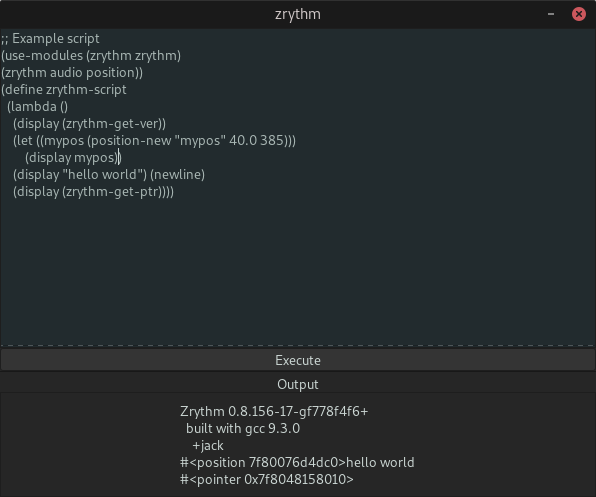Click the define zrythm-script line

(x=63, y=90)
